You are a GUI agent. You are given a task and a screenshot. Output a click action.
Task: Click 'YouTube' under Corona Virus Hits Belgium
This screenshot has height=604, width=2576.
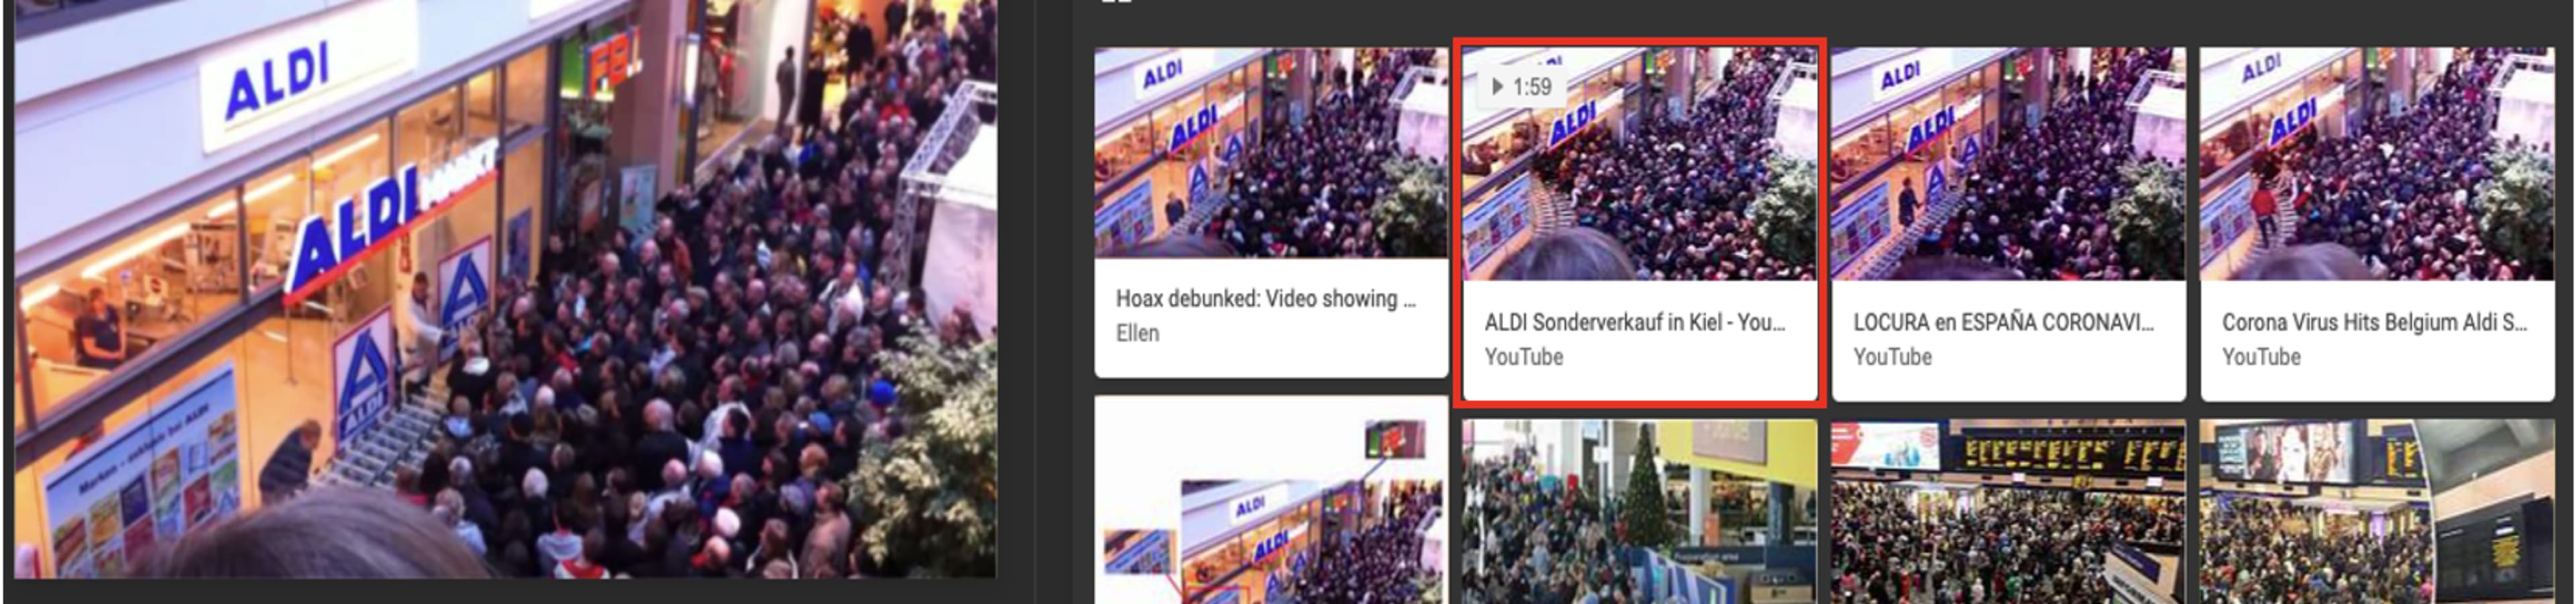coord(2261,357)
